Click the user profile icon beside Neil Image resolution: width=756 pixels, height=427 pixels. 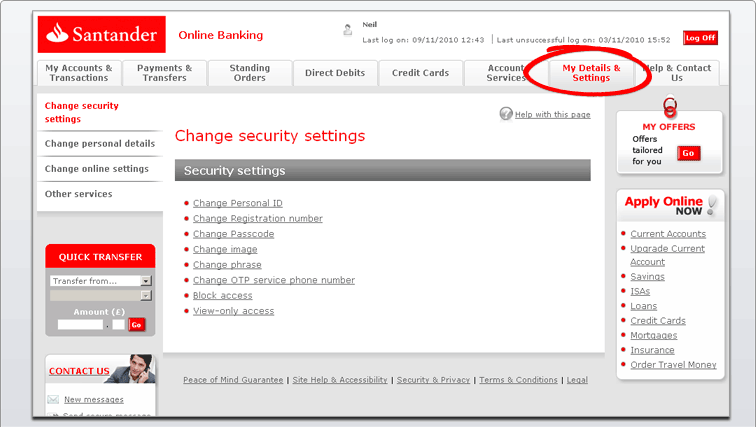[347, 30]
